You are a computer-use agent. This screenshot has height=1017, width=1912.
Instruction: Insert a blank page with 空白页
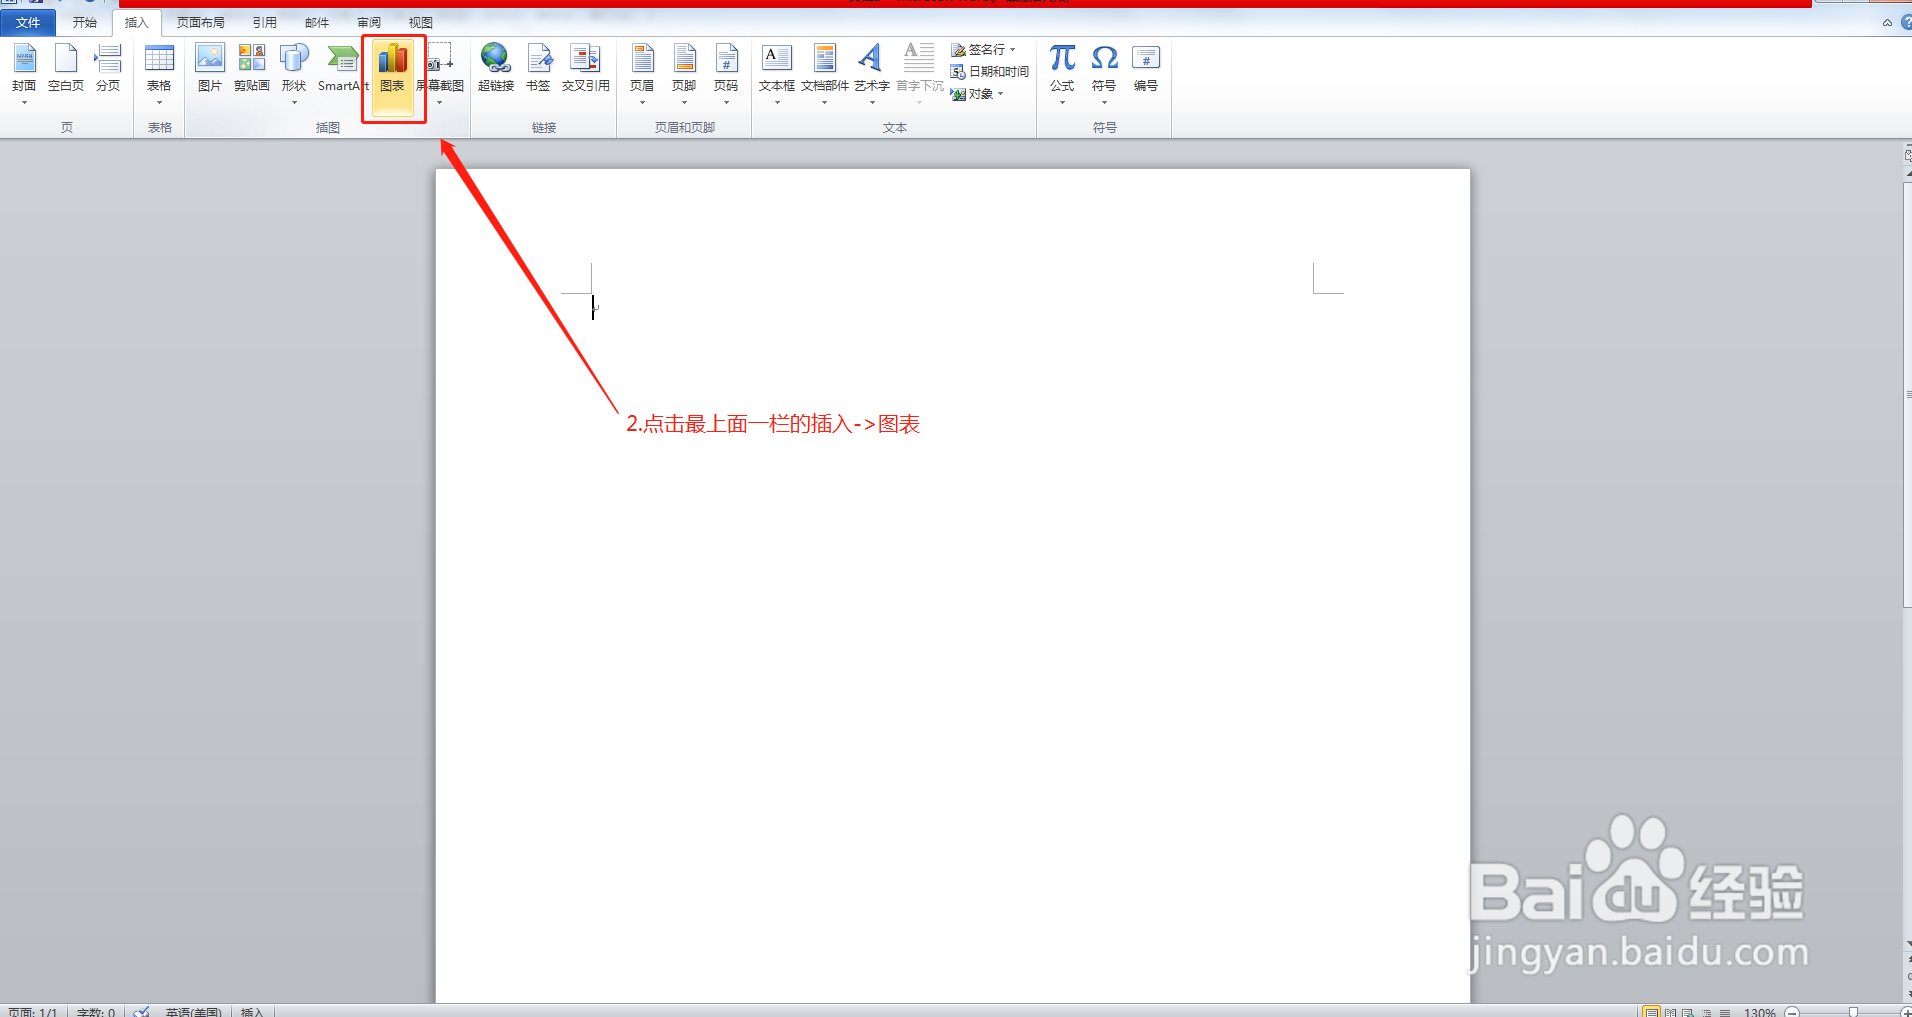[x=66, y=68]
